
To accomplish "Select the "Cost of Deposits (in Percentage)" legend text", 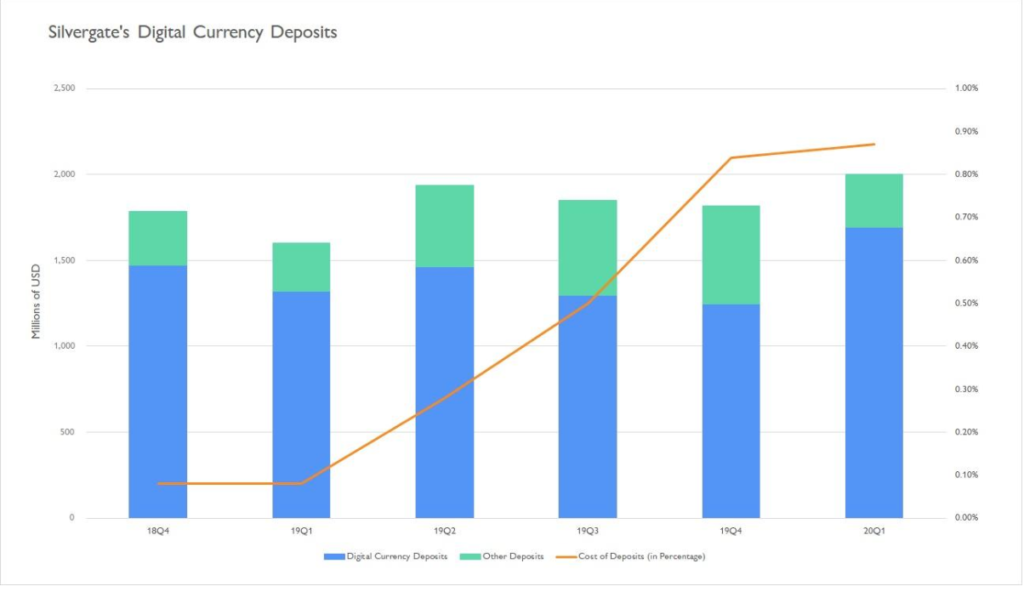I will (642, 557).
